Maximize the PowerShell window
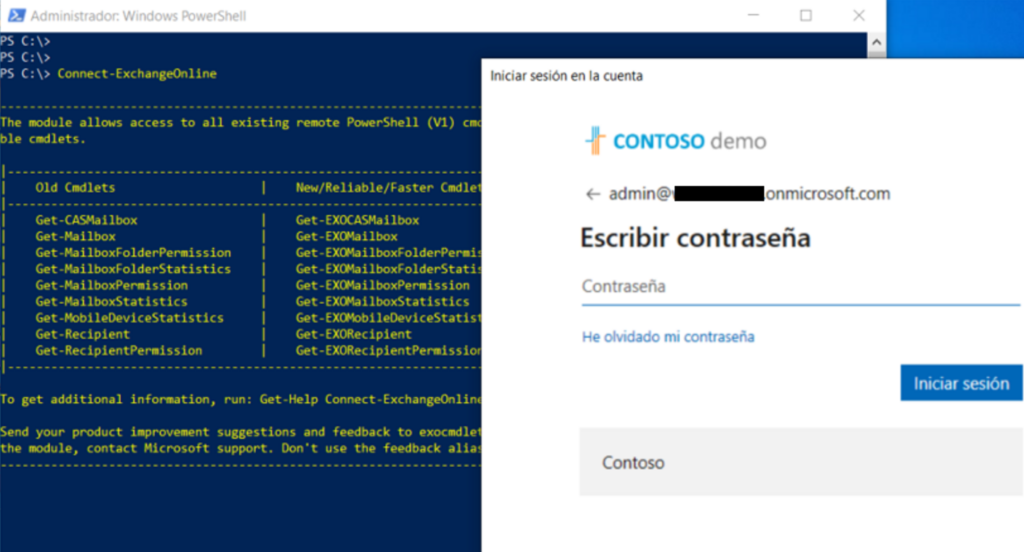Screen dimensions: 1024x552 click(x=805, y=16)
